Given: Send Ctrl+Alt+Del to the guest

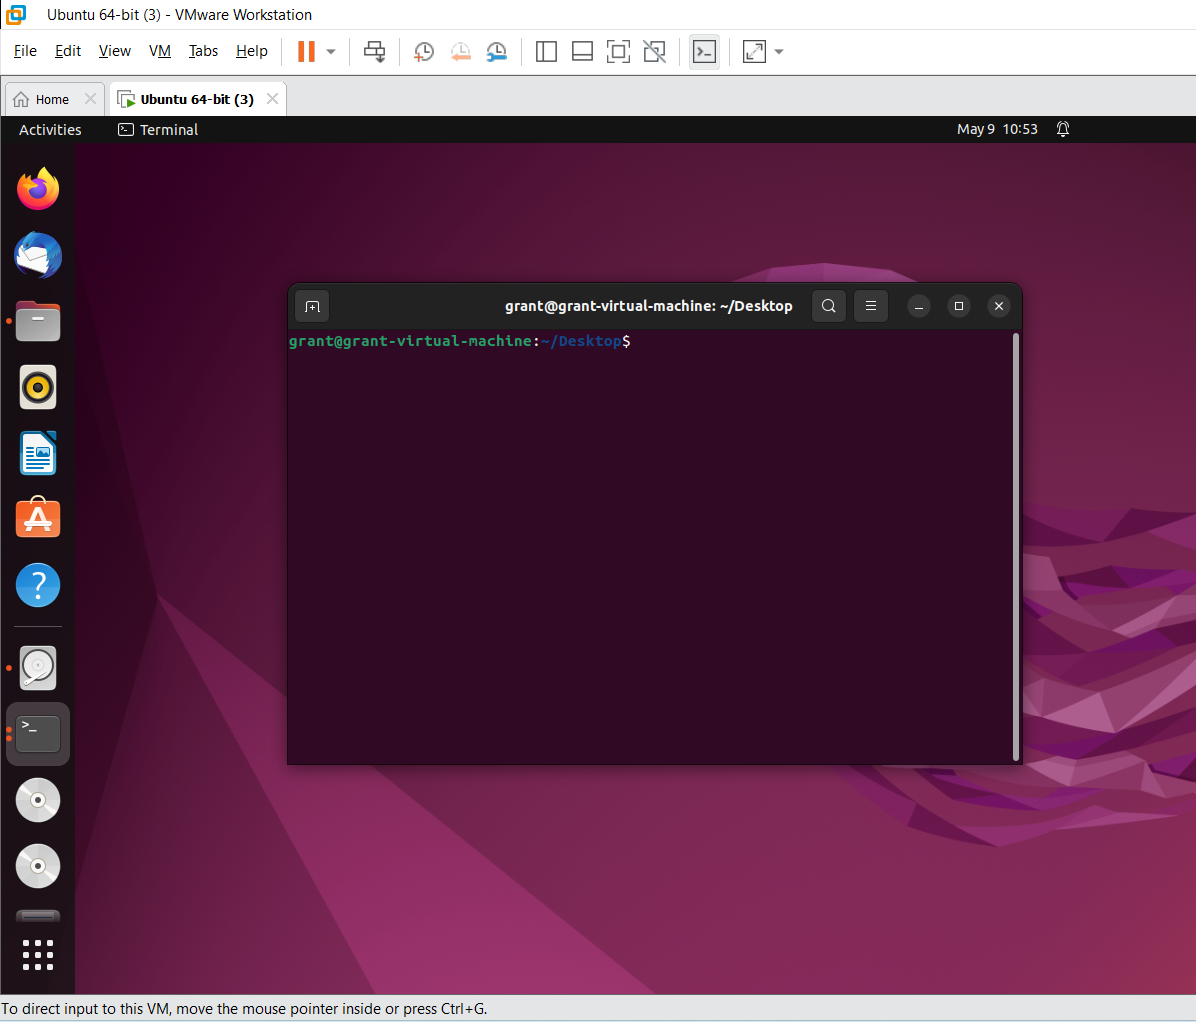Looking at the screenshot, I should [x=375, y=51].
